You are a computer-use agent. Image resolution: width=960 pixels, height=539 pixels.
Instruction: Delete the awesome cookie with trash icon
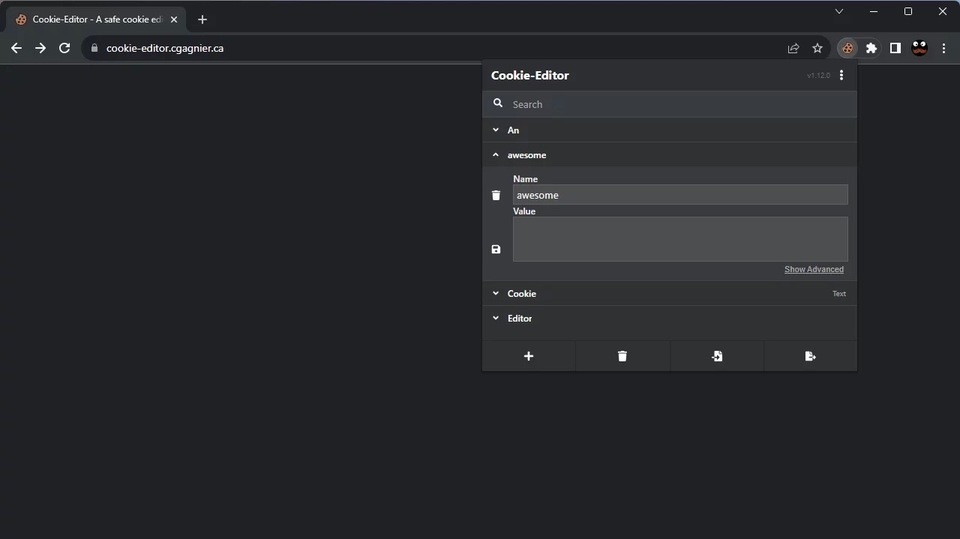coord(496,195)
